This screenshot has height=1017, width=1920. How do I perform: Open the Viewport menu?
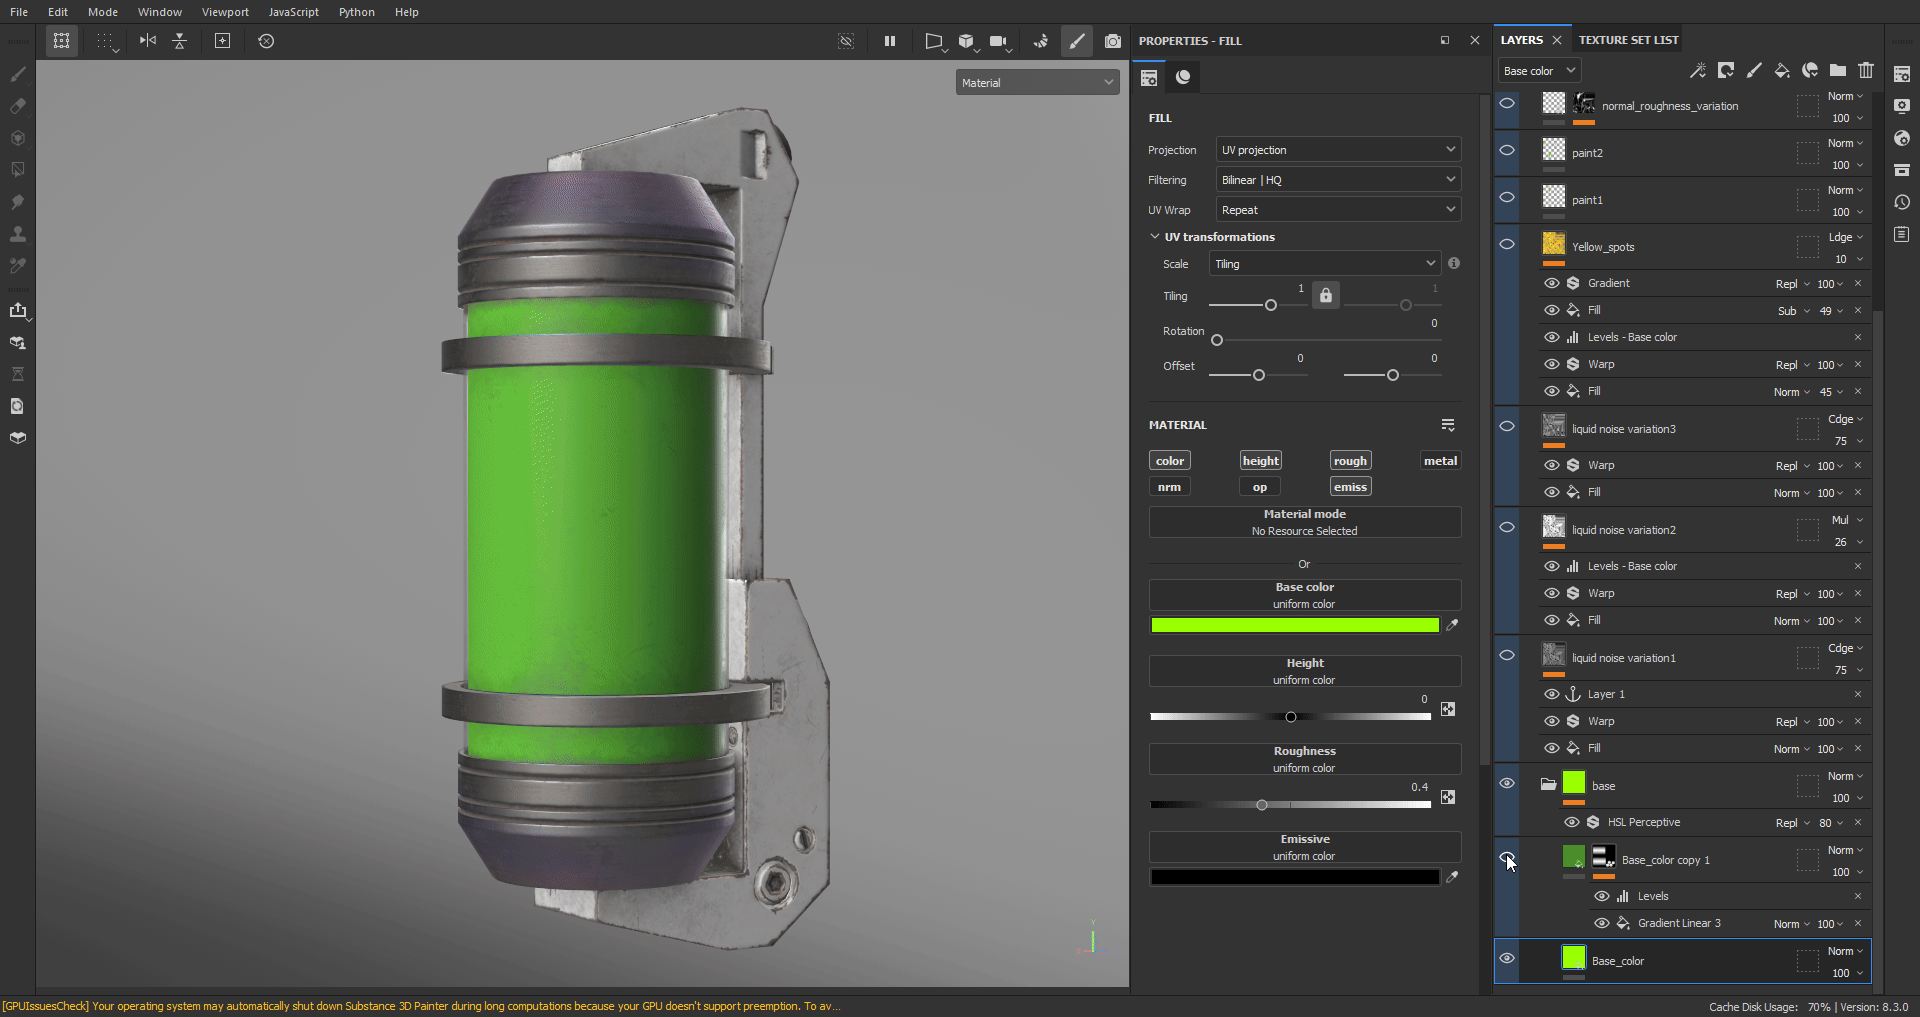(225, 12)
